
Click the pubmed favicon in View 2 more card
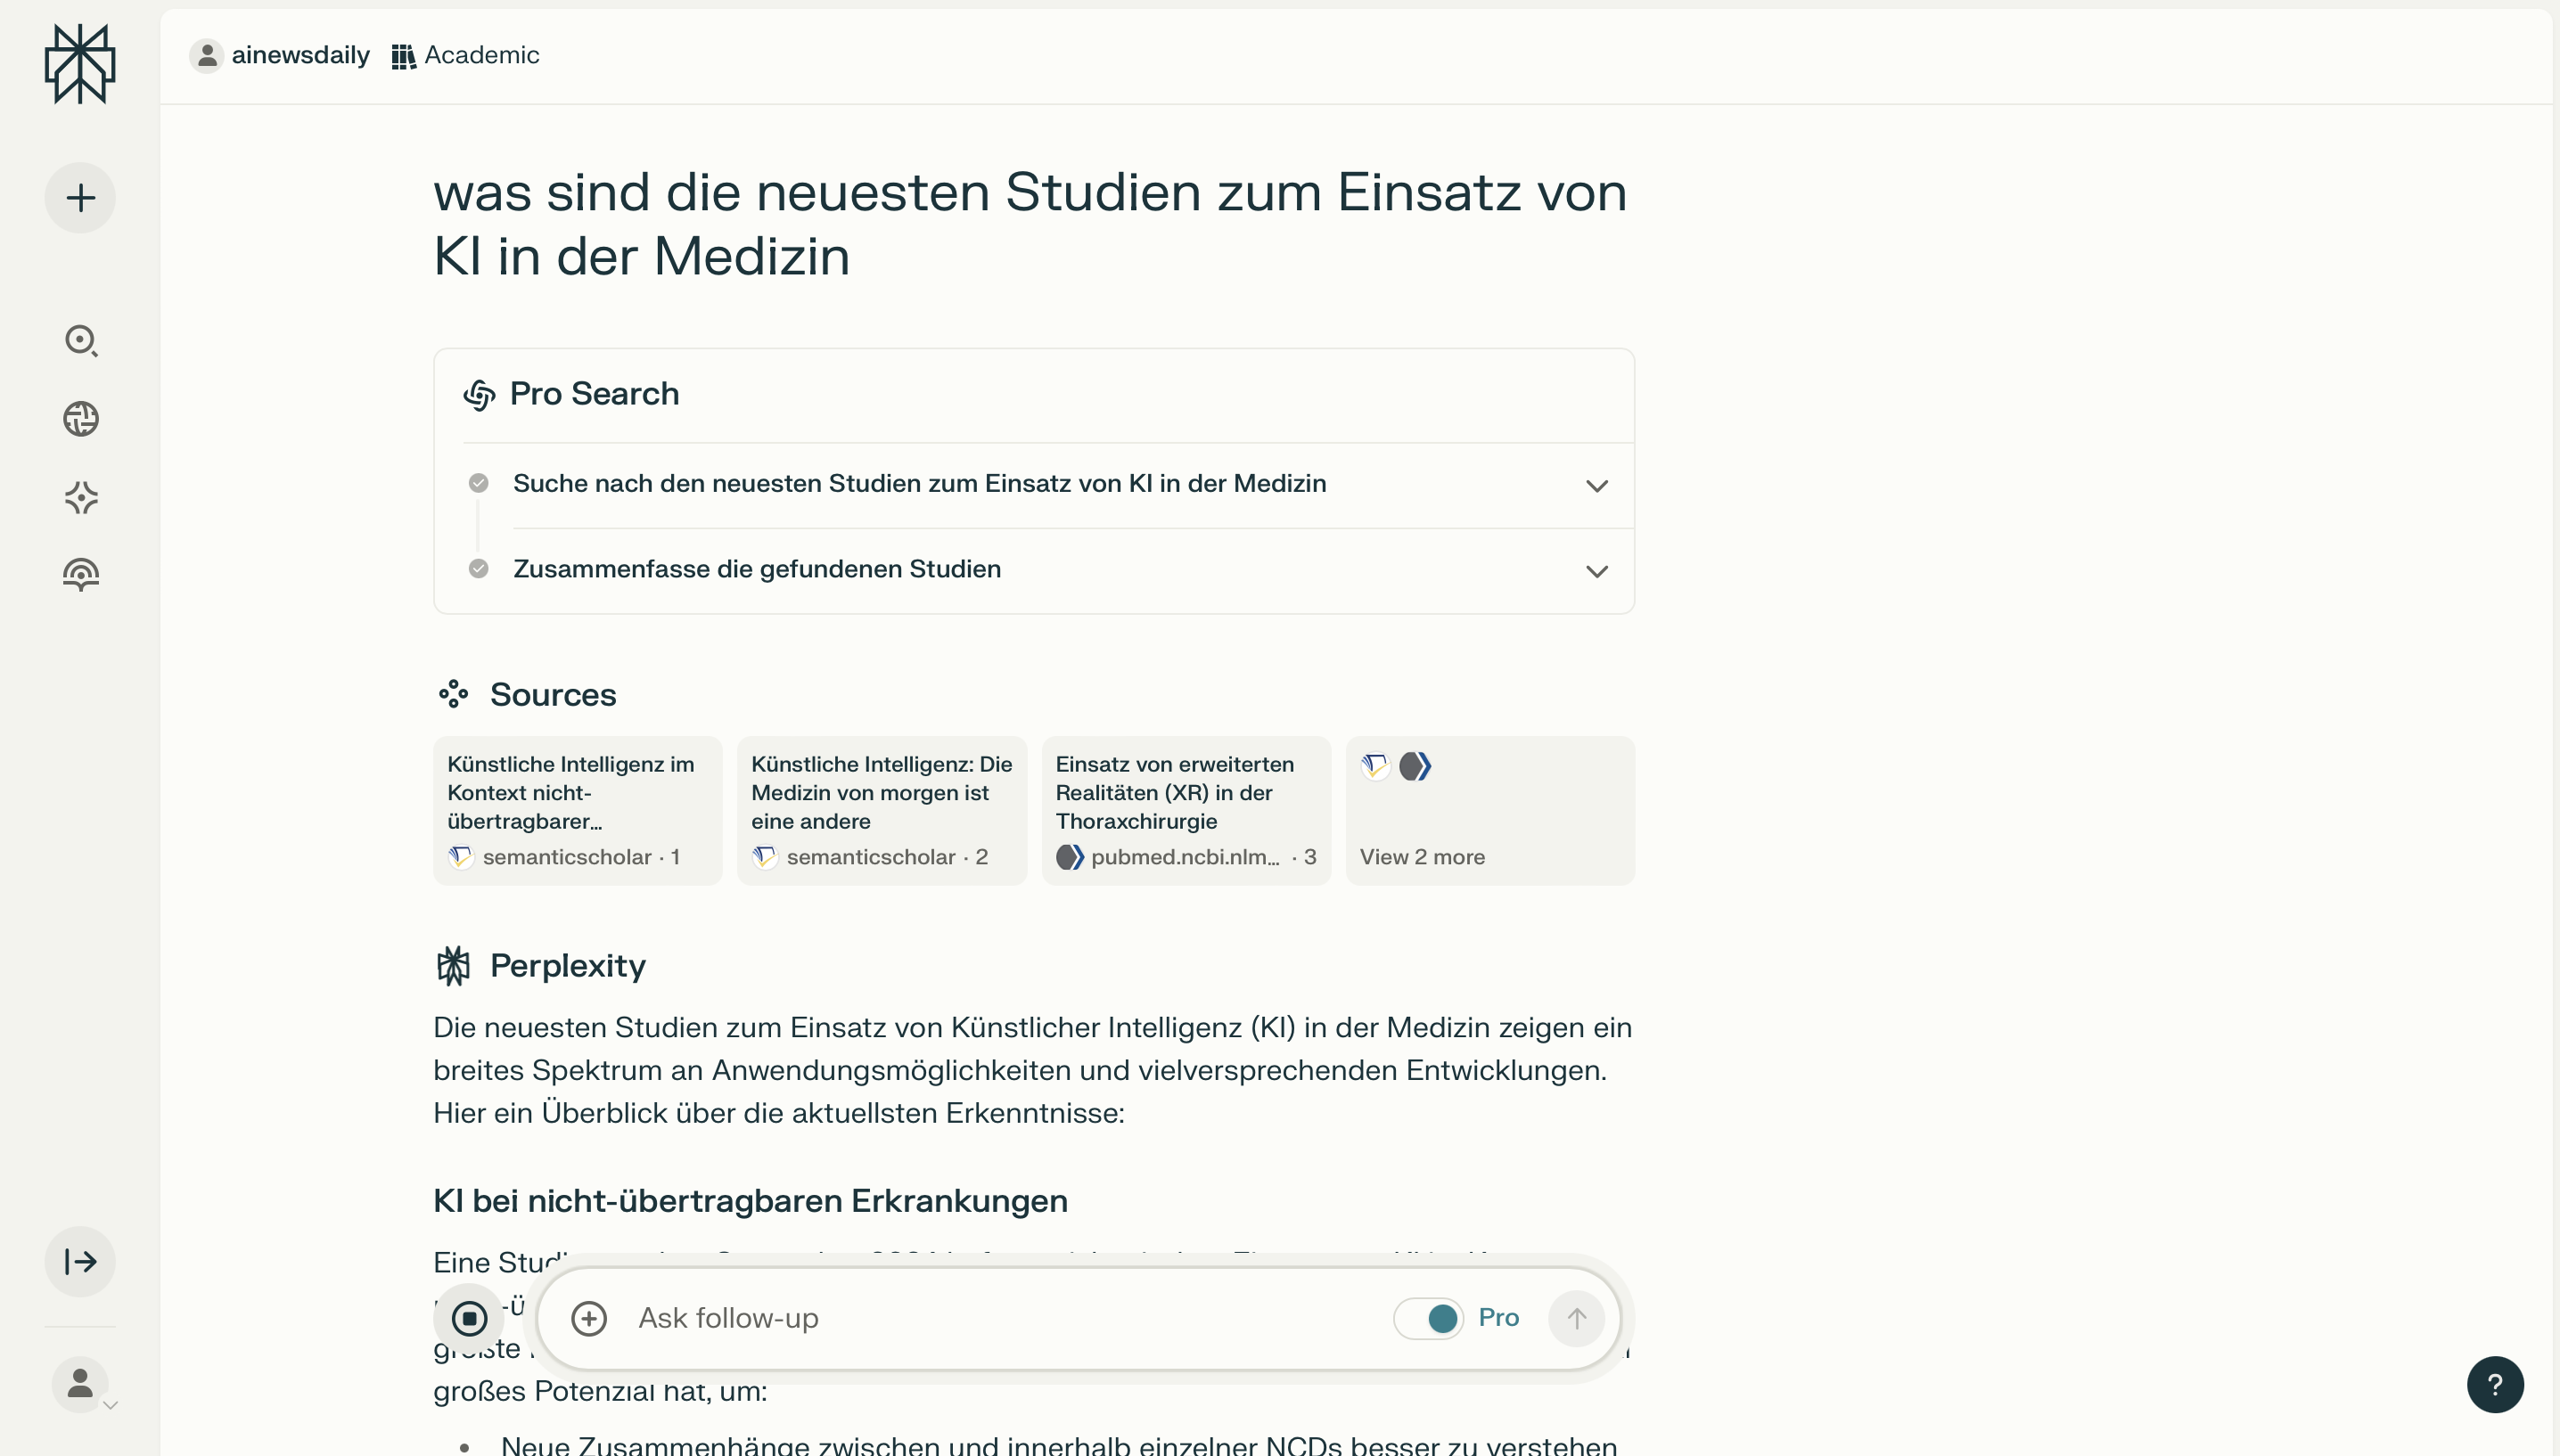tap(1415, 767)
